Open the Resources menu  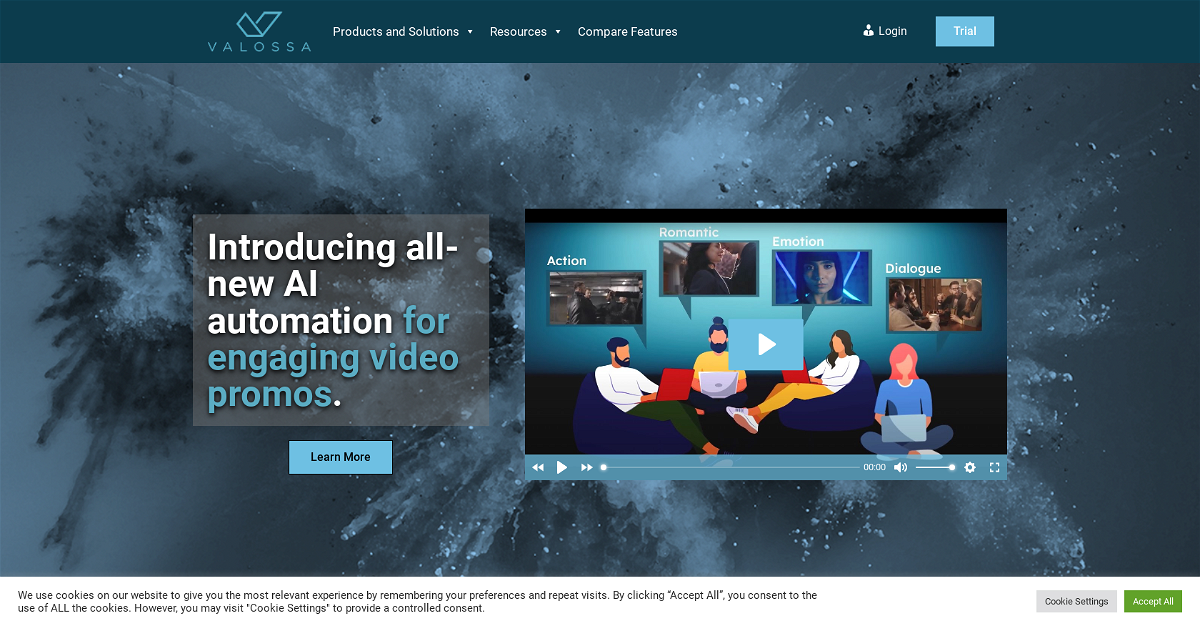518,32
